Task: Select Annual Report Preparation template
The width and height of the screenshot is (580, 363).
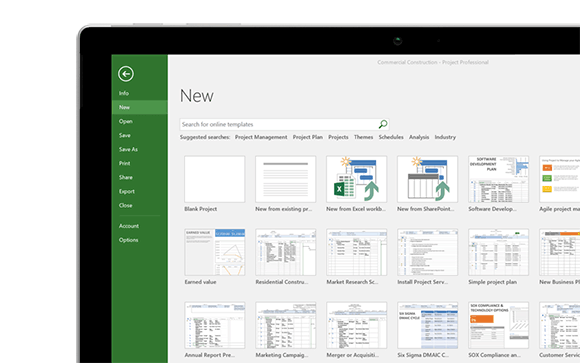Action: (x=215, y=325)
